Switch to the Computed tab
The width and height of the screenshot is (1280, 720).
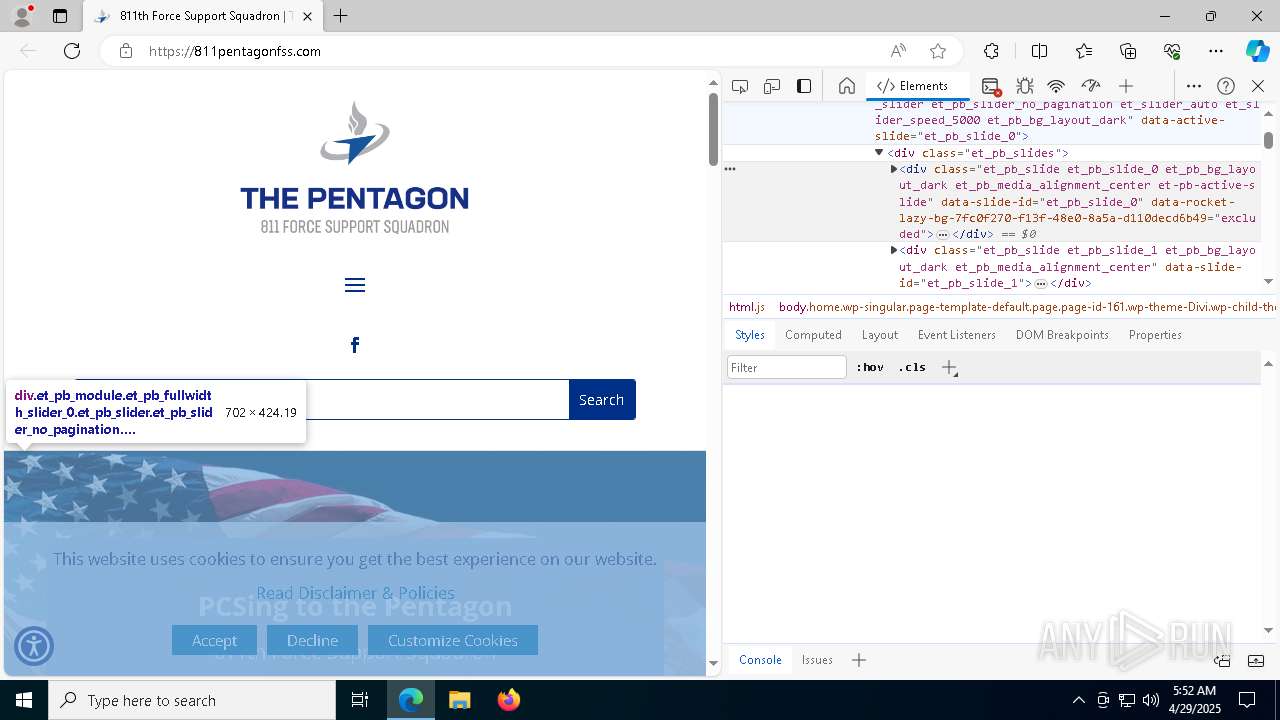click(813, 335)
